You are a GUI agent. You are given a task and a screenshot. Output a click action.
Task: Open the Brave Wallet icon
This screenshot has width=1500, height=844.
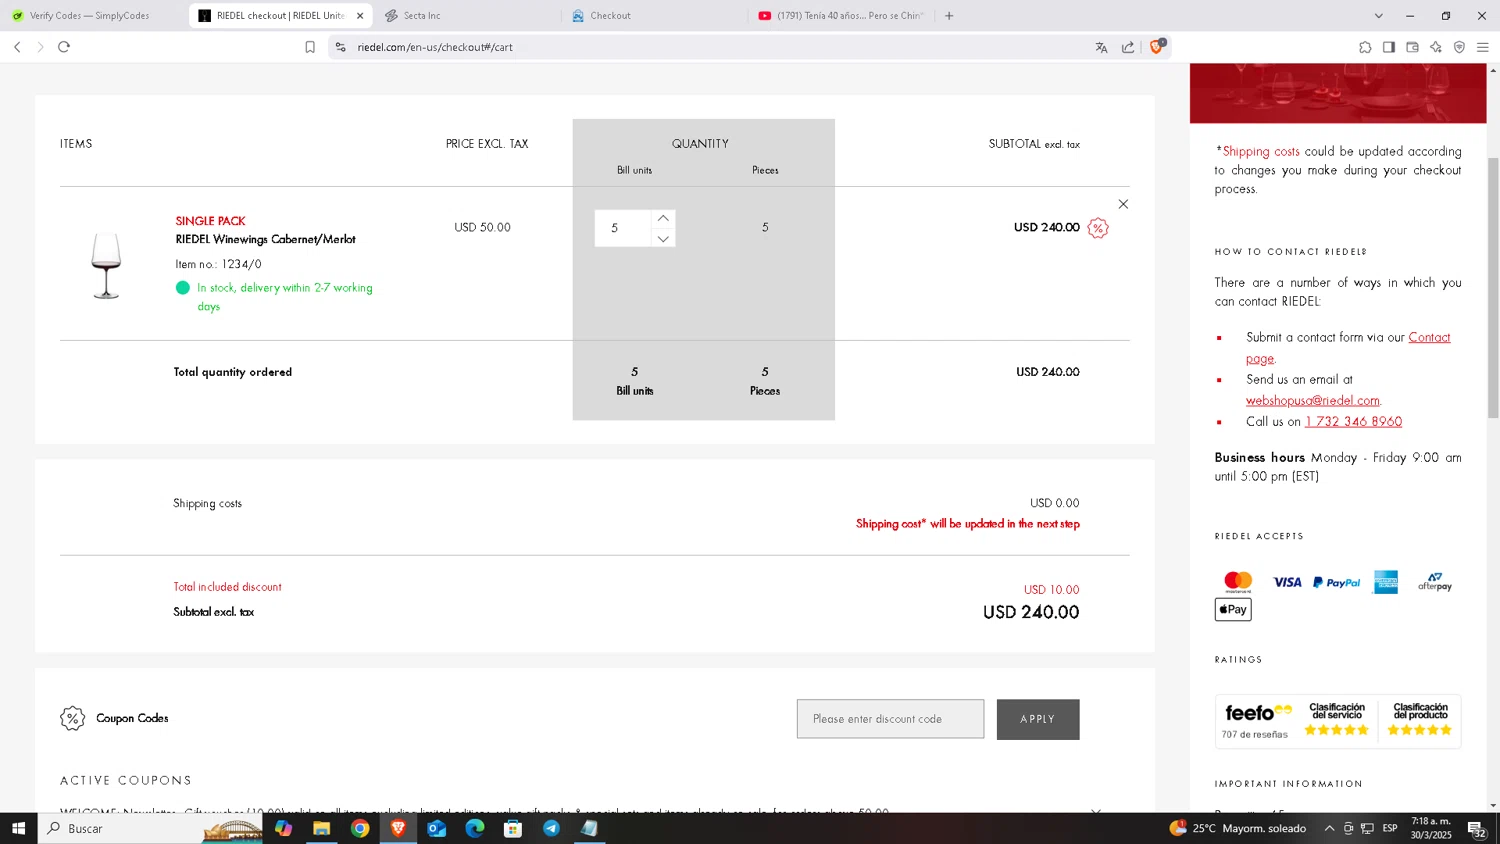click(x=1412, y=47)
